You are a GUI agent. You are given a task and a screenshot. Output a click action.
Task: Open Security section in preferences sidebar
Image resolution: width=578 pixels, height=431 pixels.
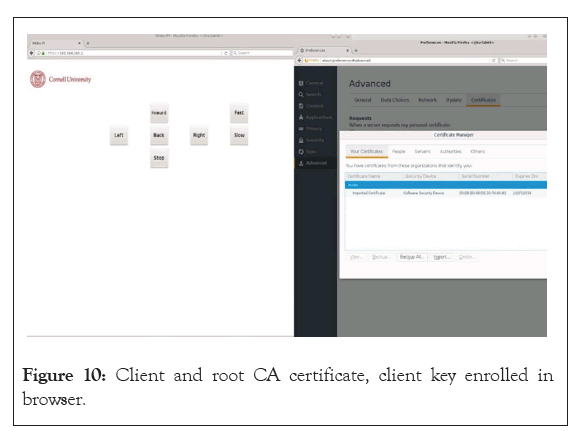pos(315,140)
